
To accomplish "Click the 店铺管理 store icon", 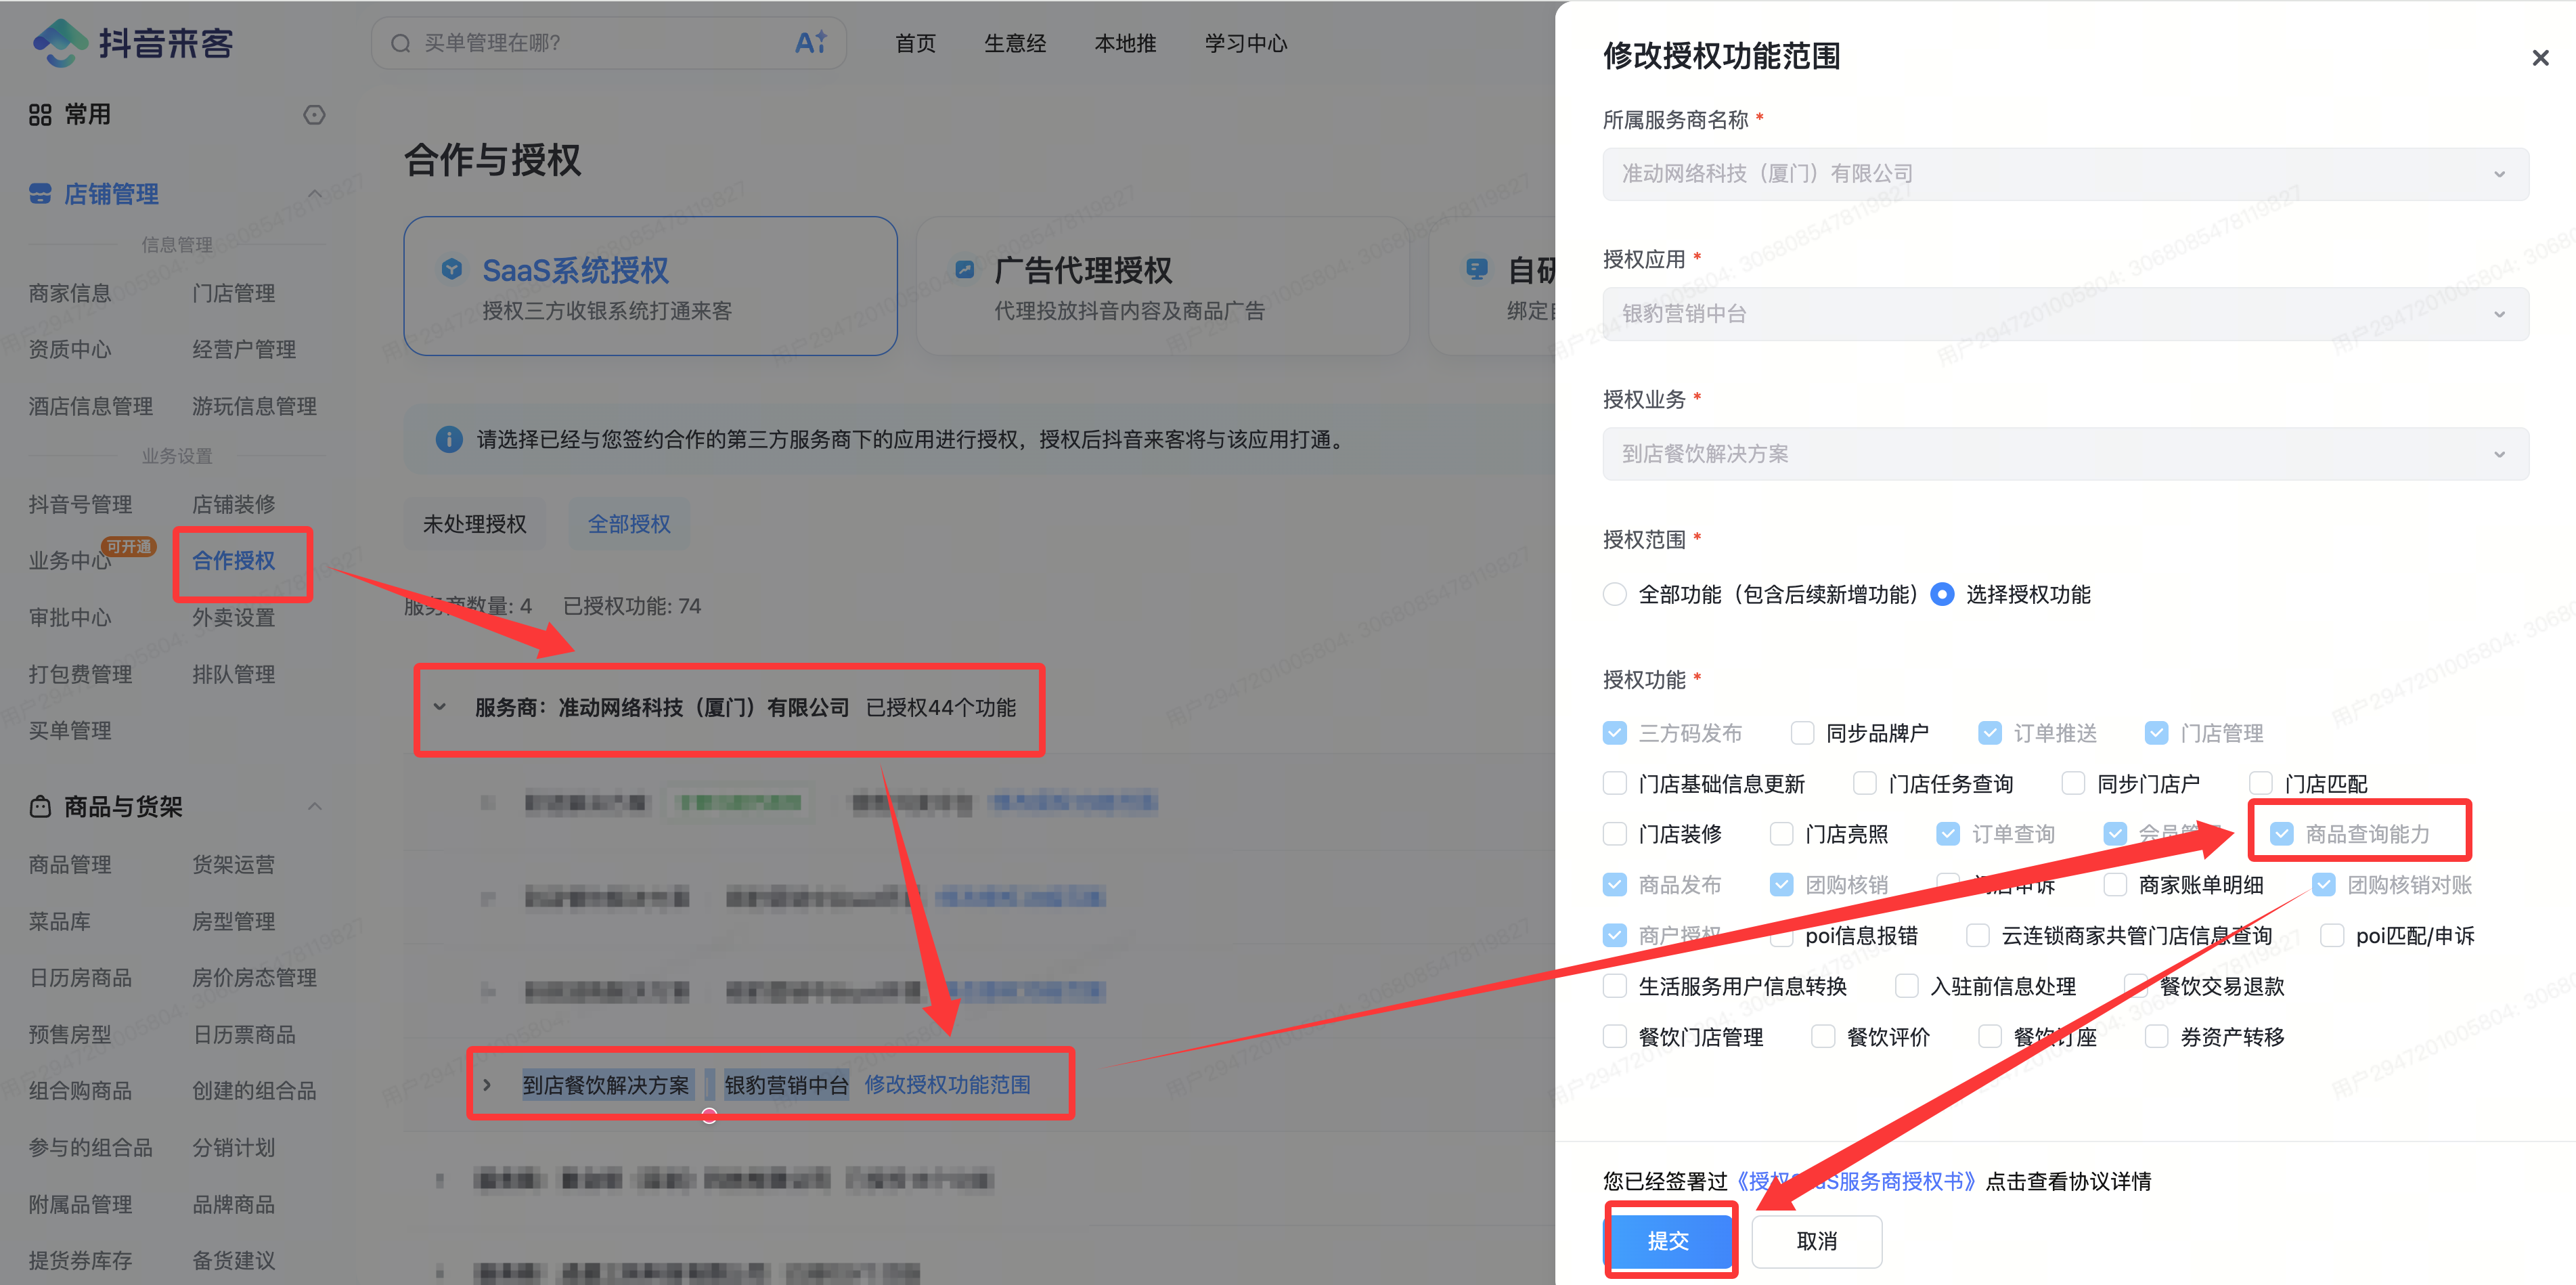I will click(x=40, y=194).
